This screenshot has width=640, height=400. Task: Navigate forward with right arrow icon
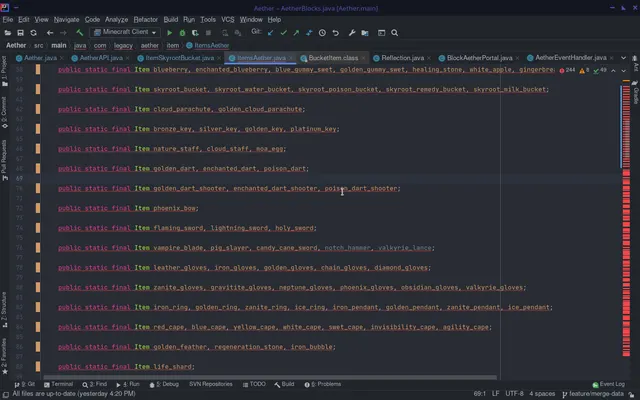(x=63, y=33)
